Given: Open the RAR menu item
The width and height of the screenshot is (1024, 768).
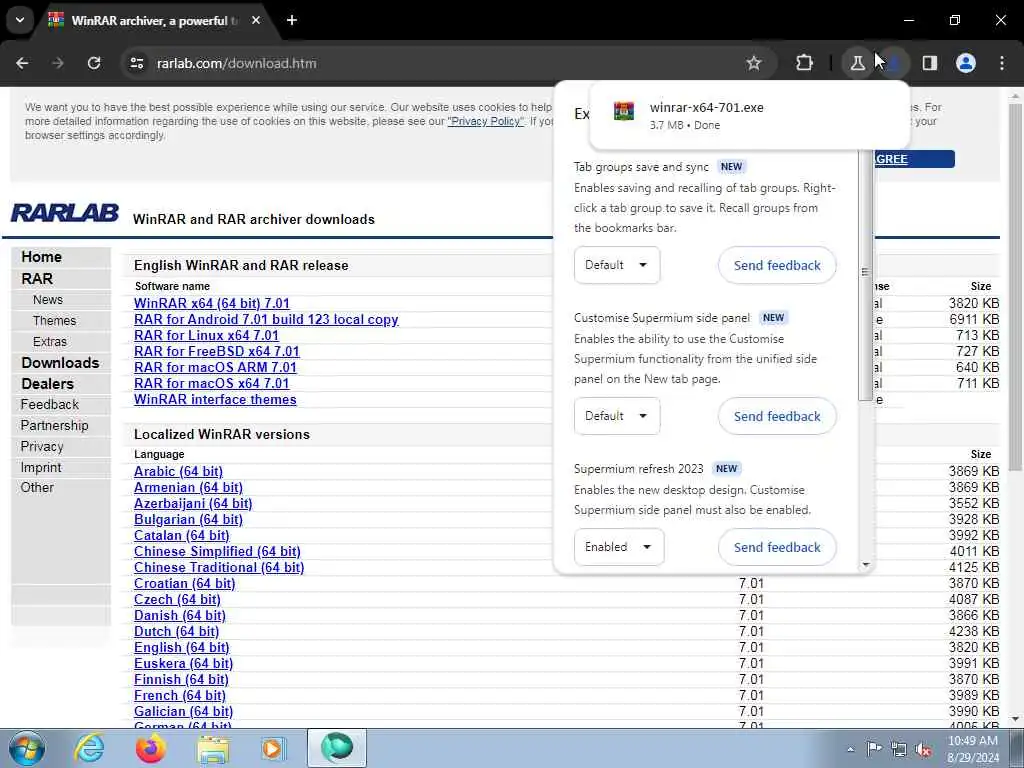Looking at the screenshot, I should 37,279.
